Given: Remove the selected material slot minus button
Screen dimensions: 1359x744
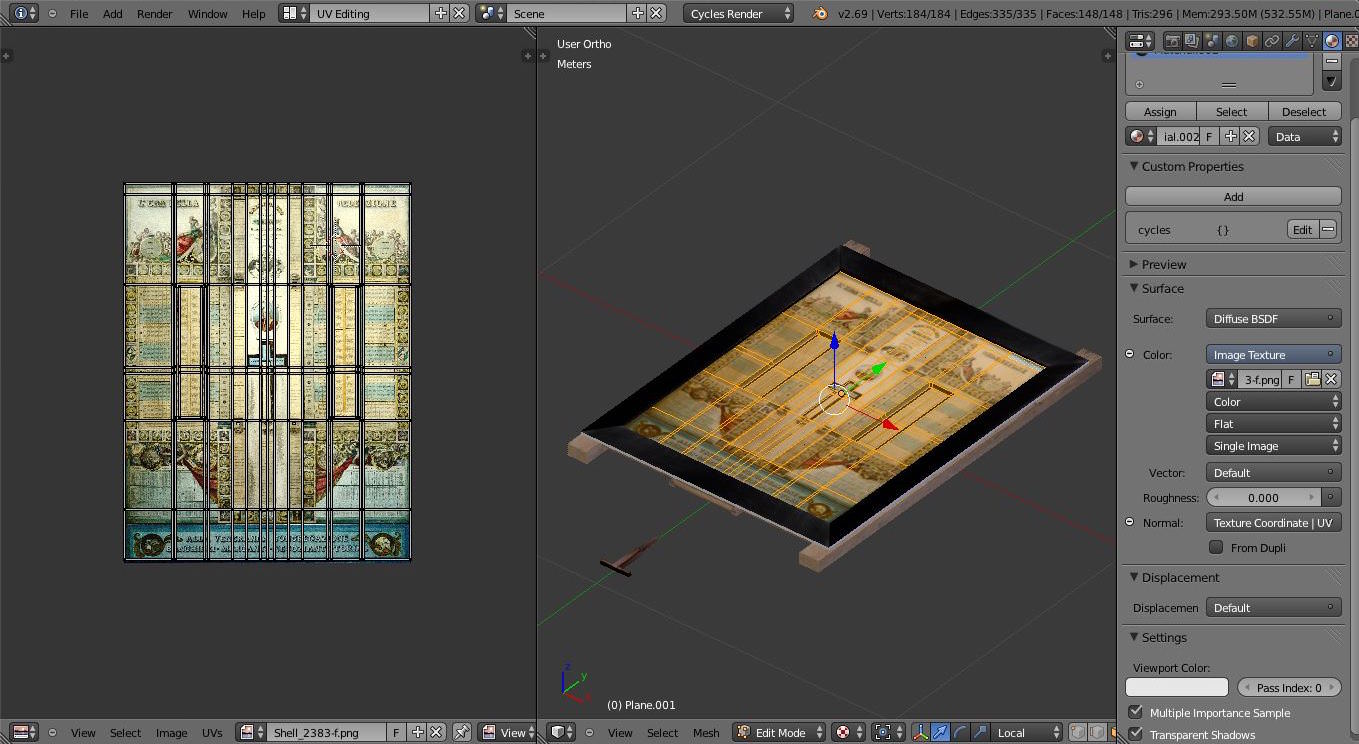Looking at the screenshot, I should (1332, 61).
